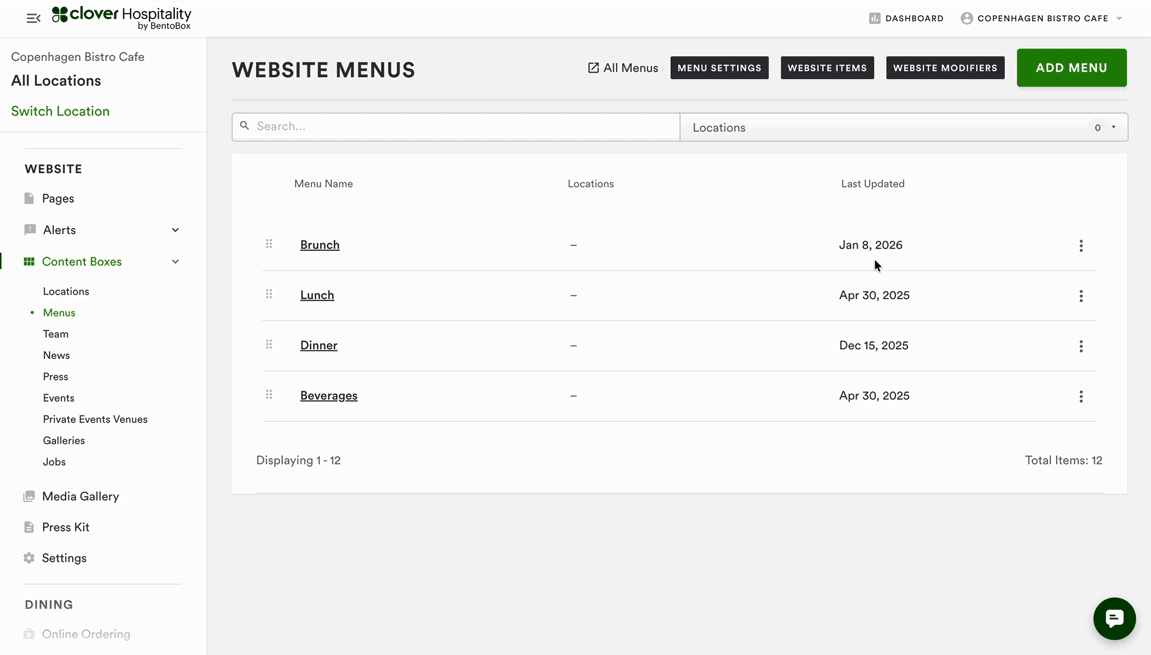Click the Dashboard link text
Viewport: 1151px width, 655px height.
click(914, 18)
